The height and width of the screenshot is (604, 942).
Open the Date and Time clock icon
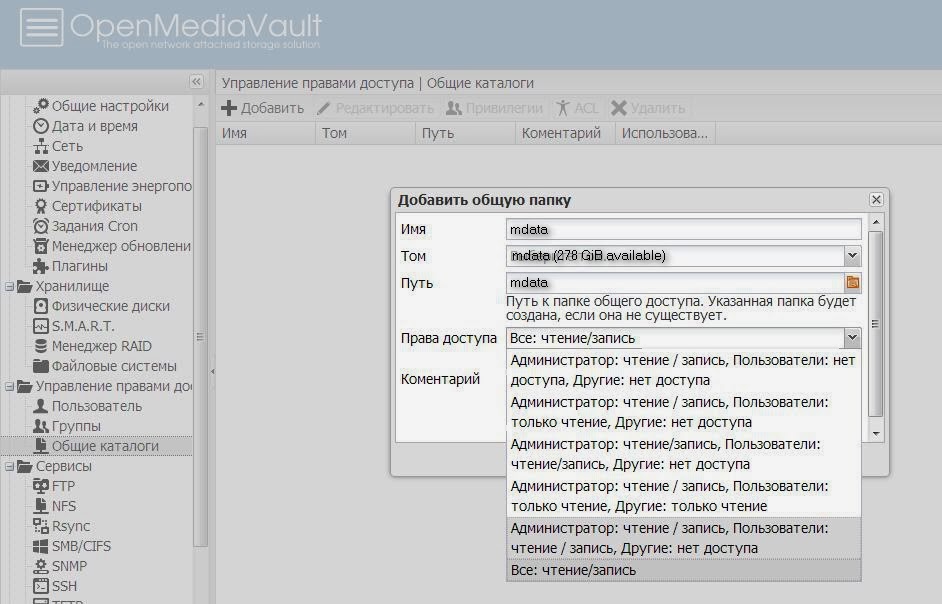click(40, 126)
